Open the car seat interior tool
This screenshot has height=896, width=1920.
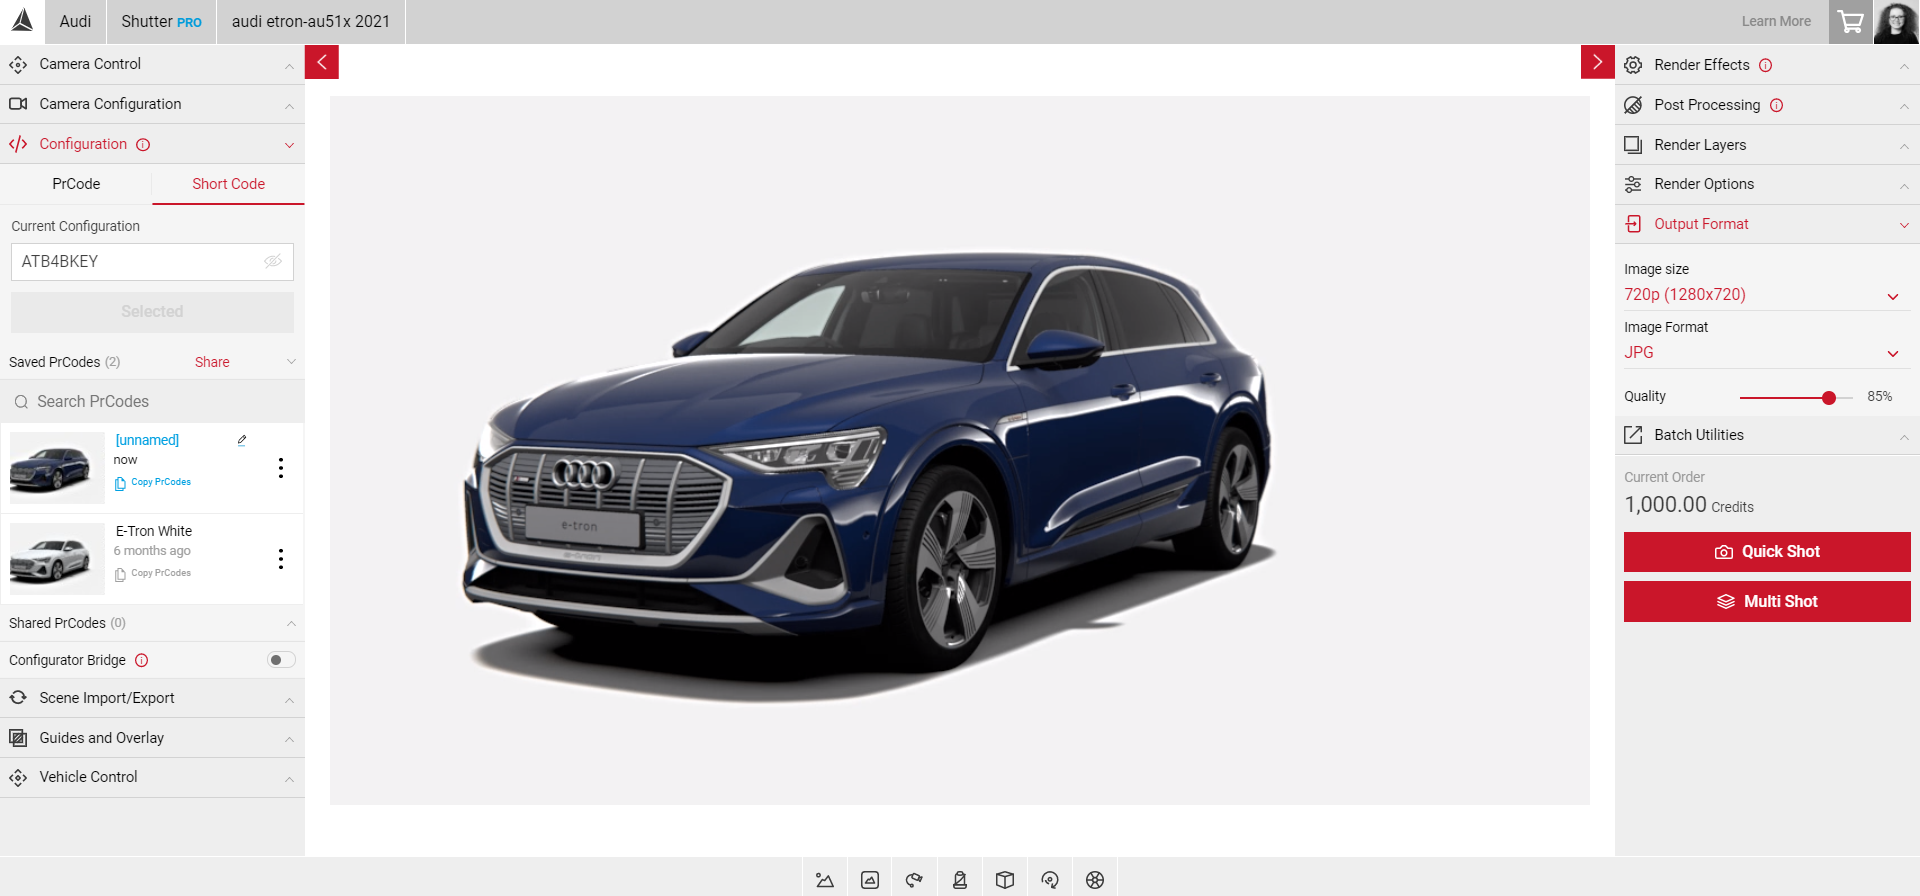click(x=960, y=880)
